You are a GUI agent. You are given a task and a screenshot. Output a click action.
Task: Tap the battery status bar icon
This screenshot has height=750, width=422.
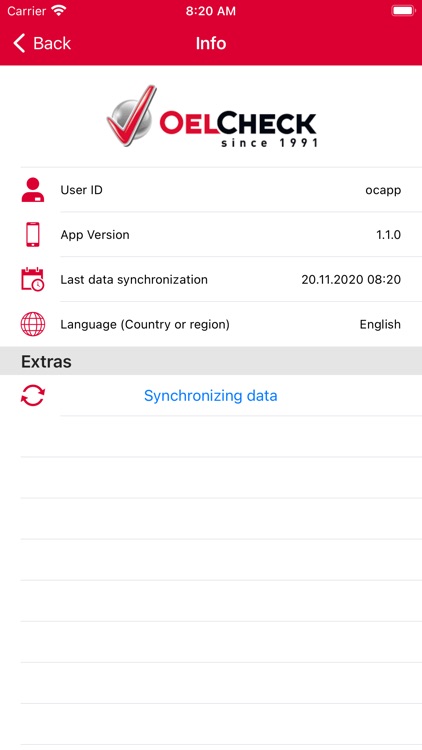(403, 11)
